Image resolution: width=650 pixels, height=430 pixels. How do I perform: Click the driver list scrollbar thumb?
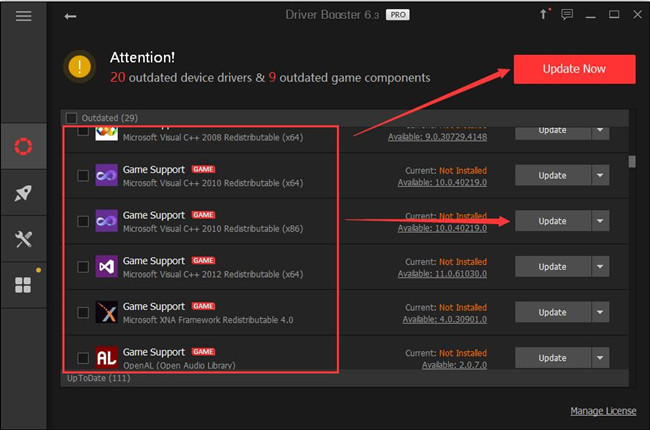(x=632, y=161)
